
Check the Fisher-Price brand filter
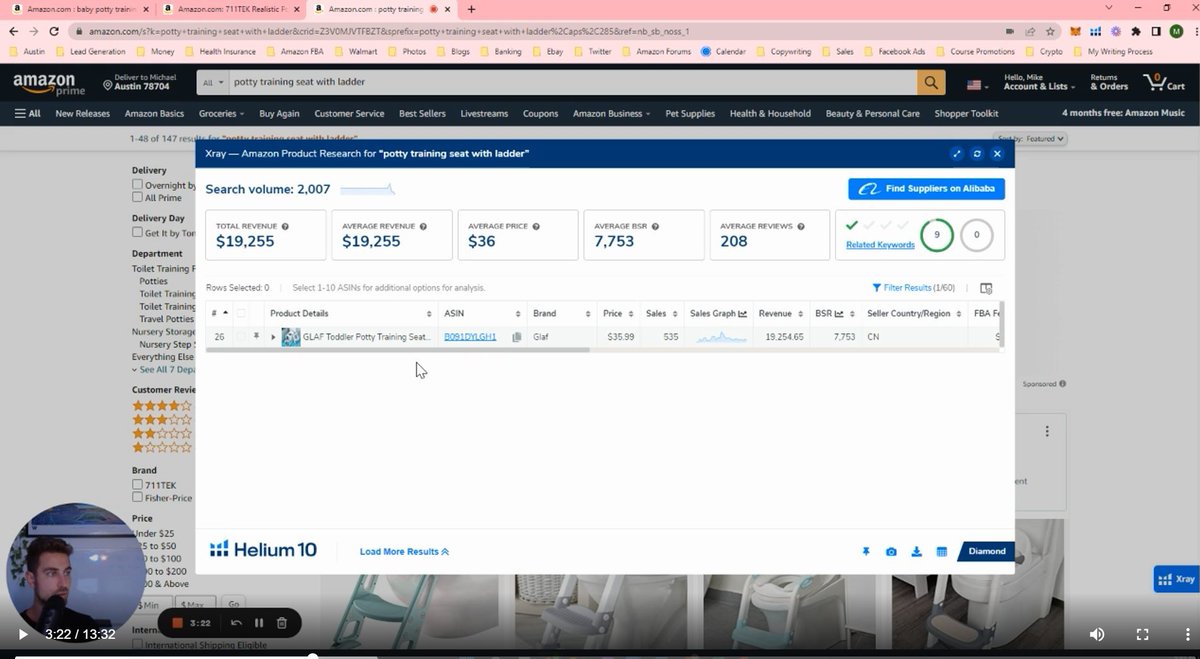click(x=138, y=498)
